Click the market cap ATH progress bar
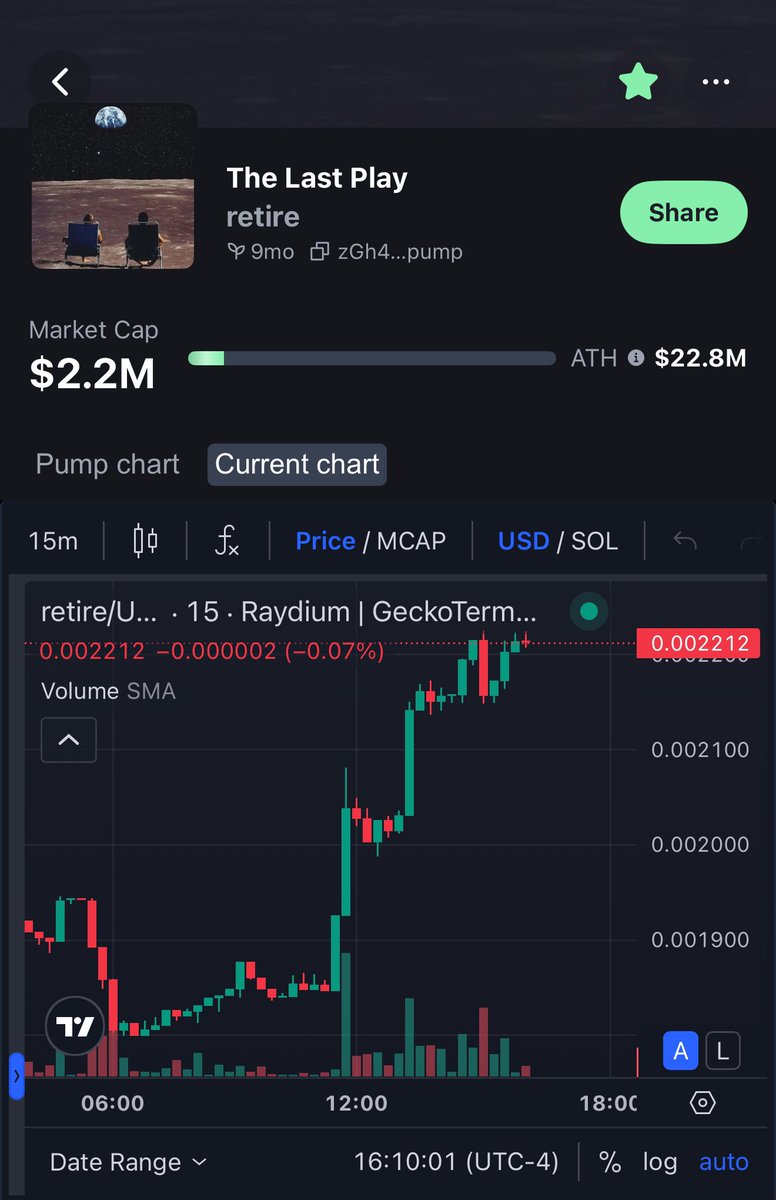Image resolution: width=776 pixels, height=1200 pixels. [371, 358]
